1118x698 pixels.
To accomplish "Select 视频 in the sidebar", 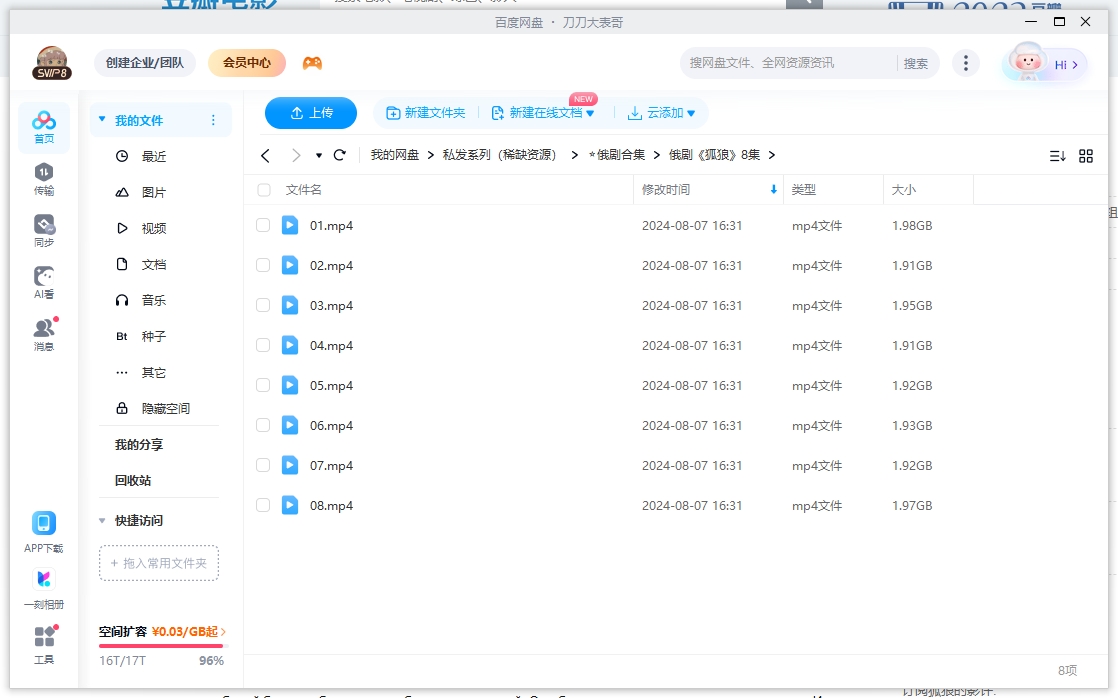I will (153, 228).
